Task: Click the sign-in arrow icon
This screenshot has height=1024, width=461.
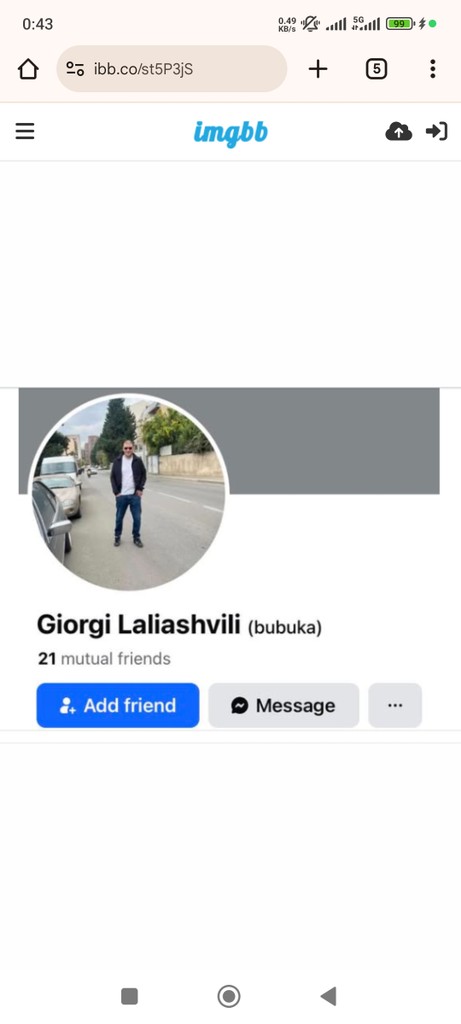Action: coord(436,132)
